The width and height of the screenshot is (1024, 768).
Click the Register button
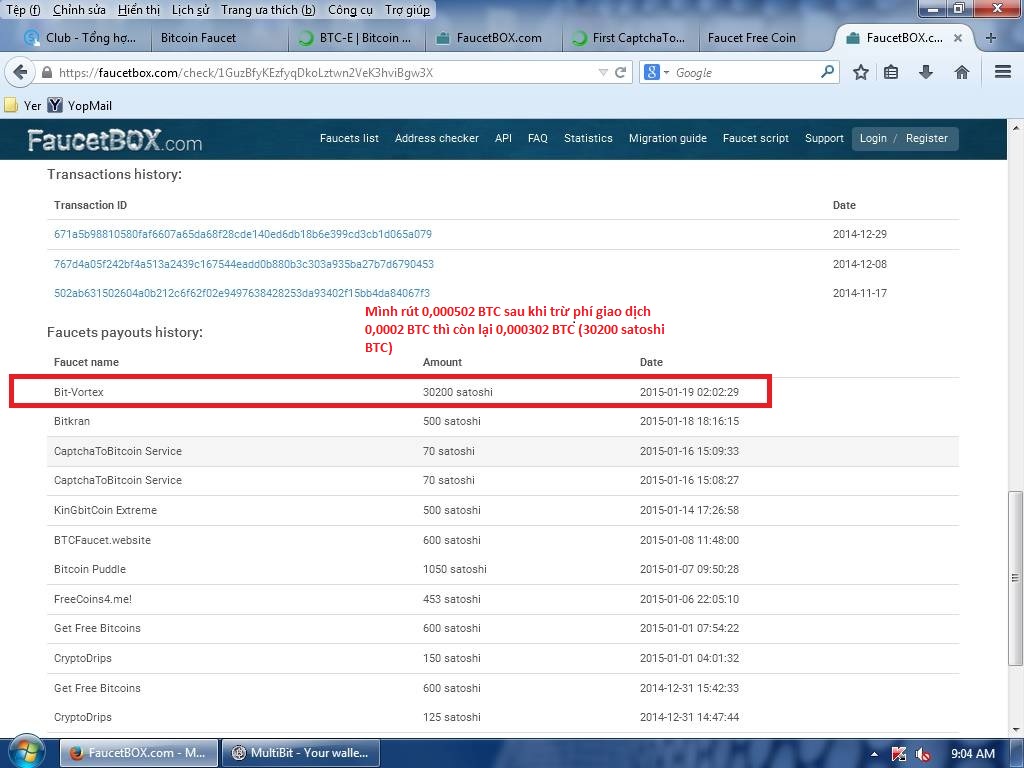926,138
